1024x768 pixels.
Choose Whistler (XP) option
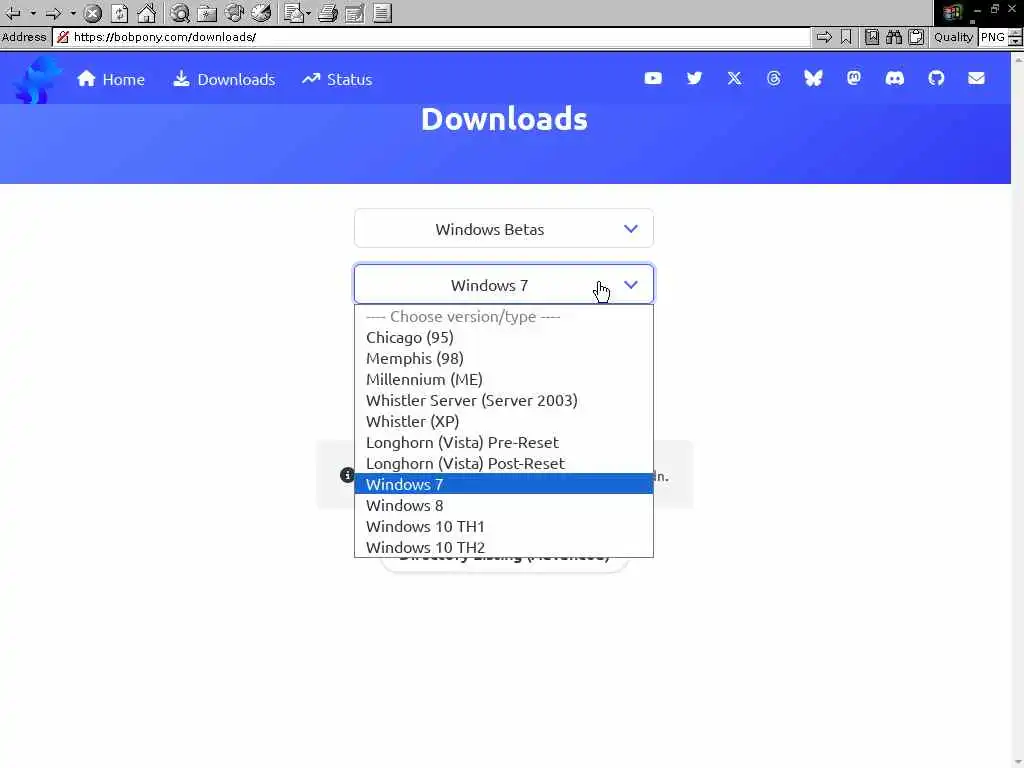[x=504, y=421]
